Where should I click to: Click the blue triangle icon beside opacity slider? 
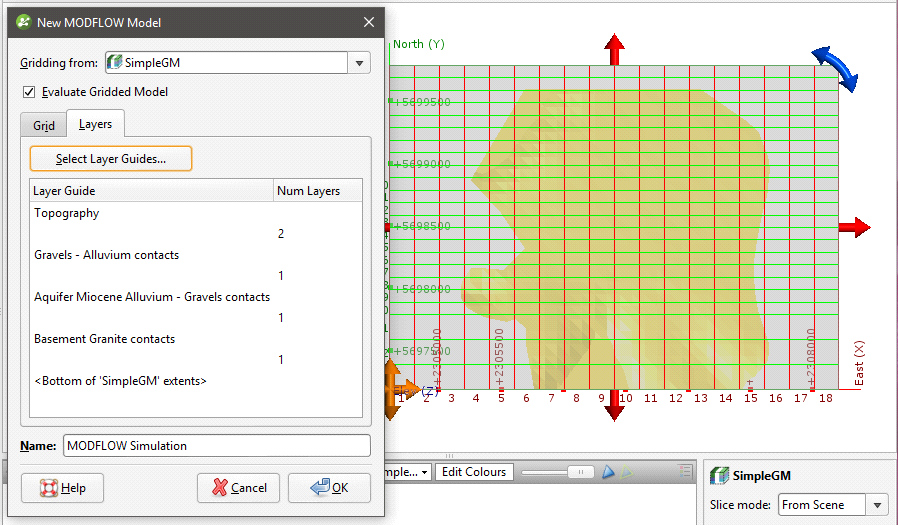coord(606,472)
